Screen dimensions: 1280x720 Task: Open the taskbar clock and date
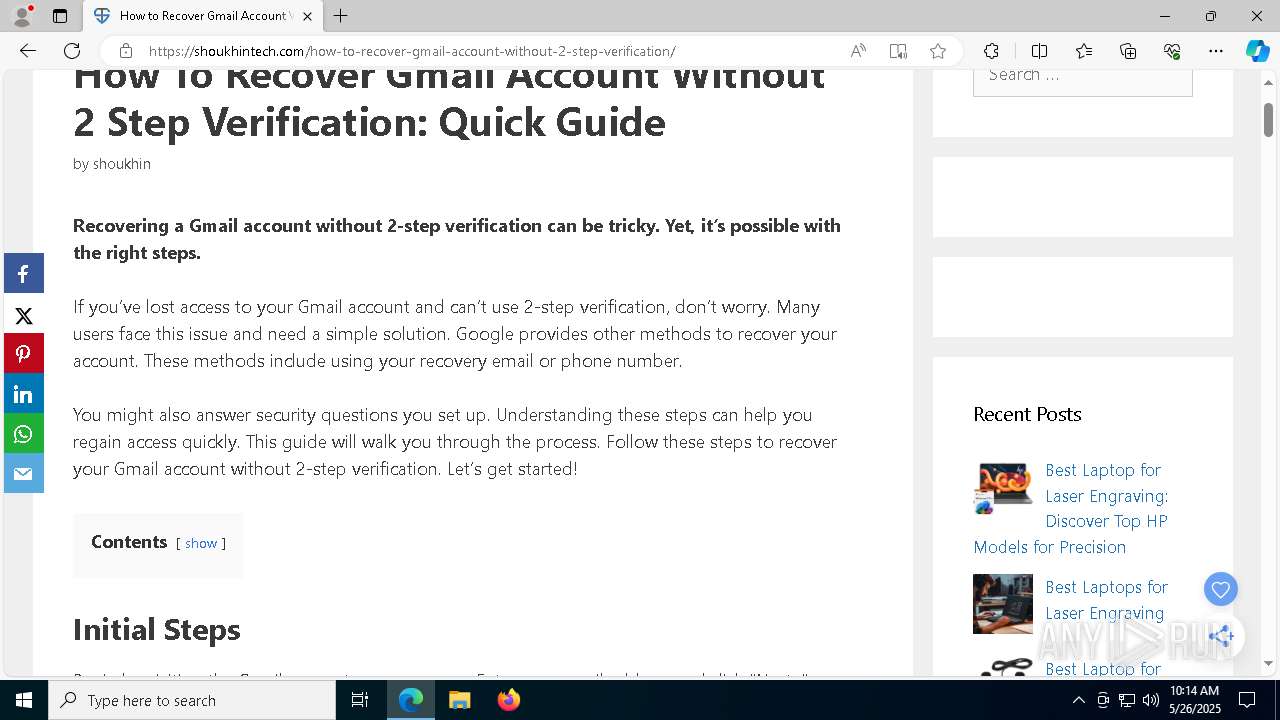1195,700
